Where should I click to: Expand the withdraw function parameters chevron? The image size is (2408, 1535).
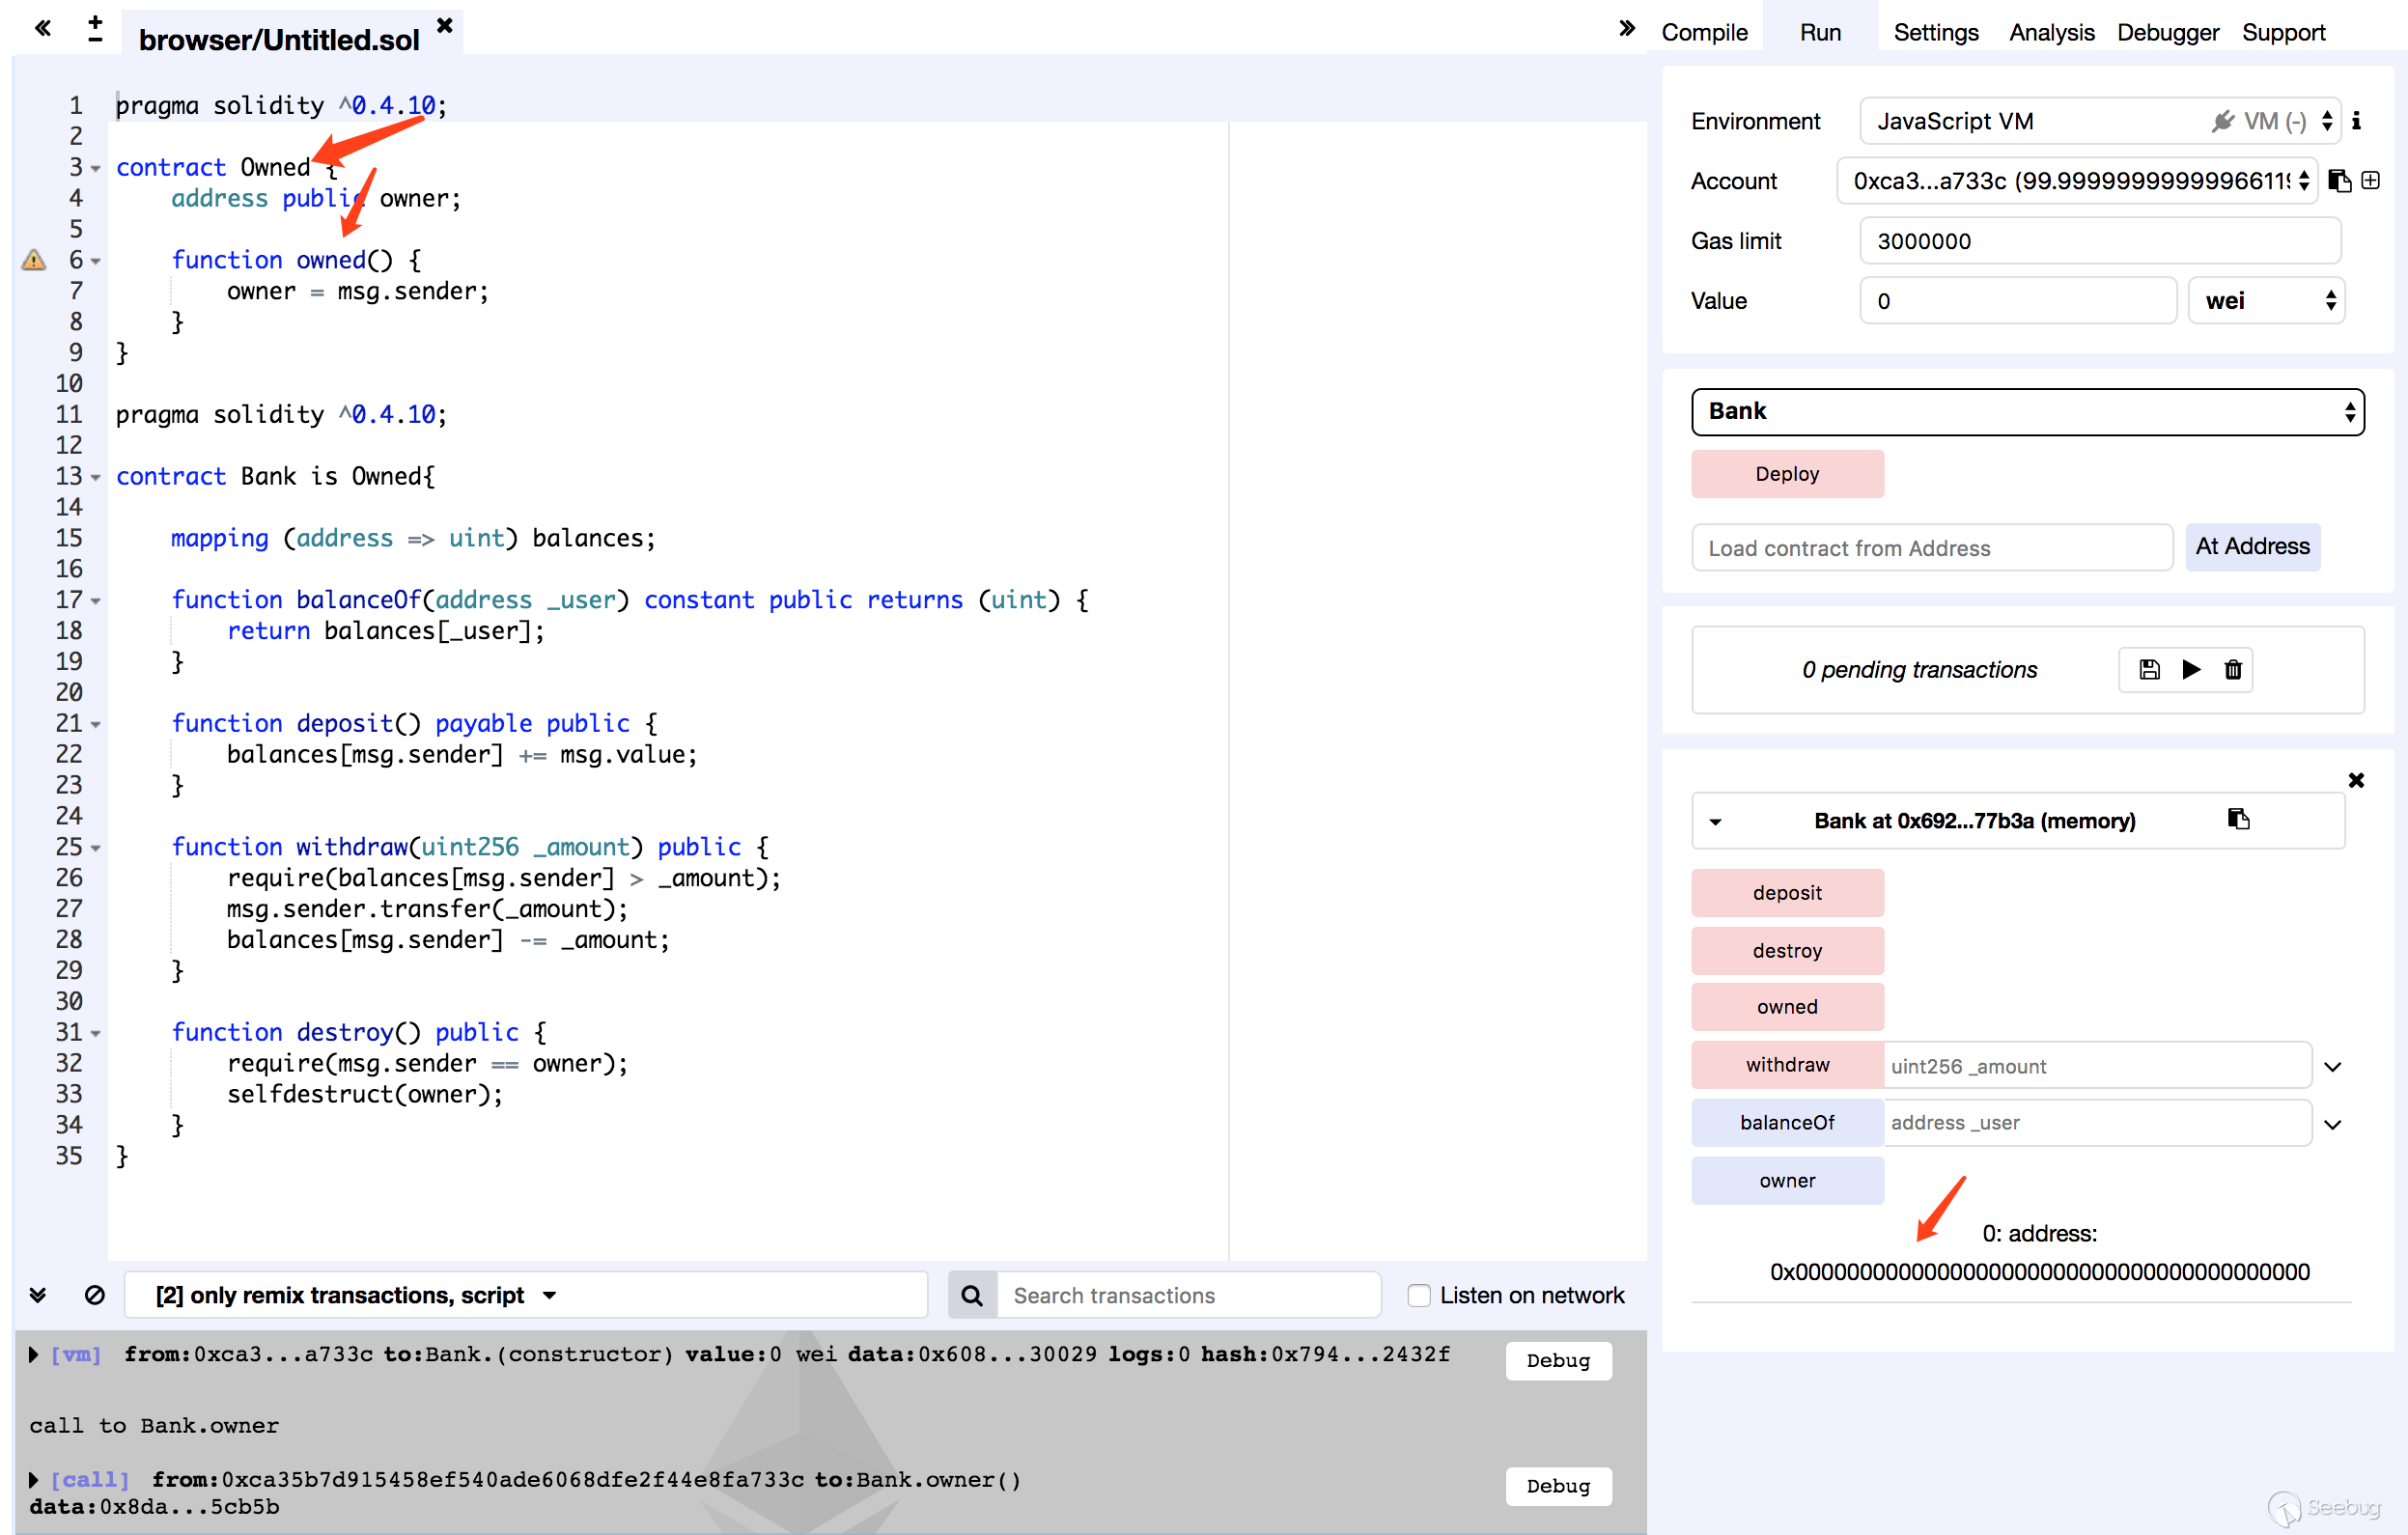[2332, 1067]
